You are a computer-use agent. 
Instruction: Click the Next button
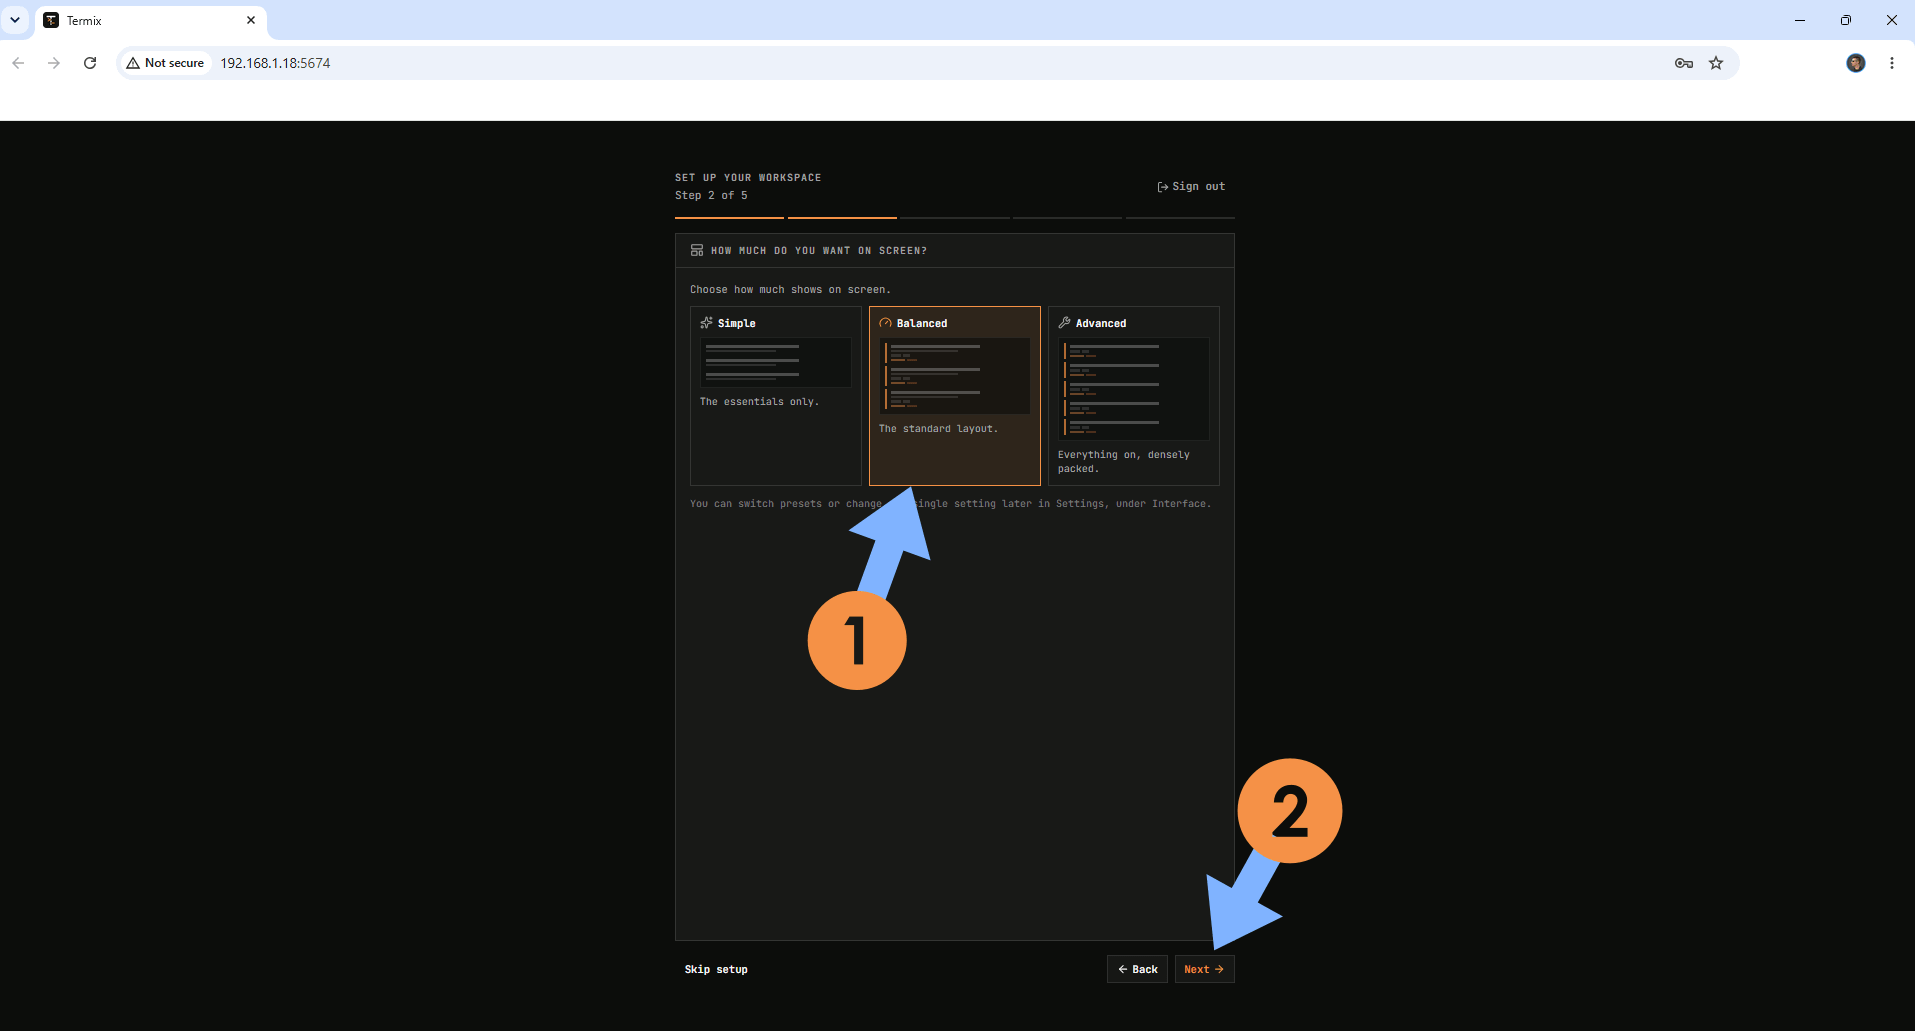coord(1204,969)
